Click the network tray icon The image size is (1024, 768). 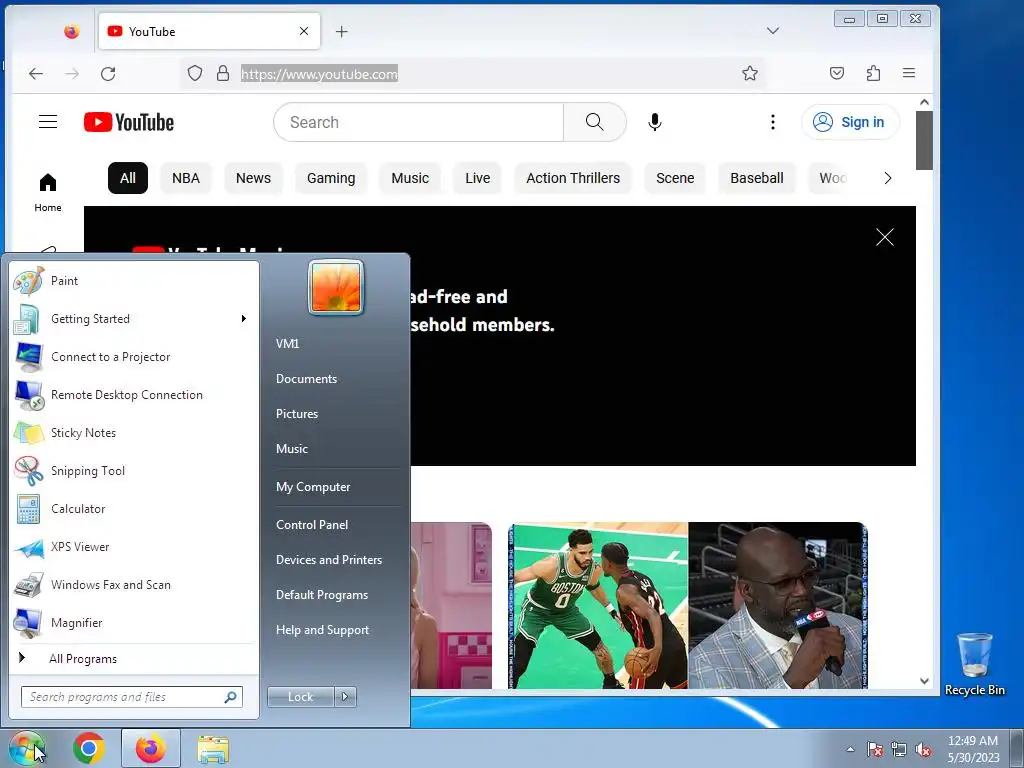pos(899,750)
